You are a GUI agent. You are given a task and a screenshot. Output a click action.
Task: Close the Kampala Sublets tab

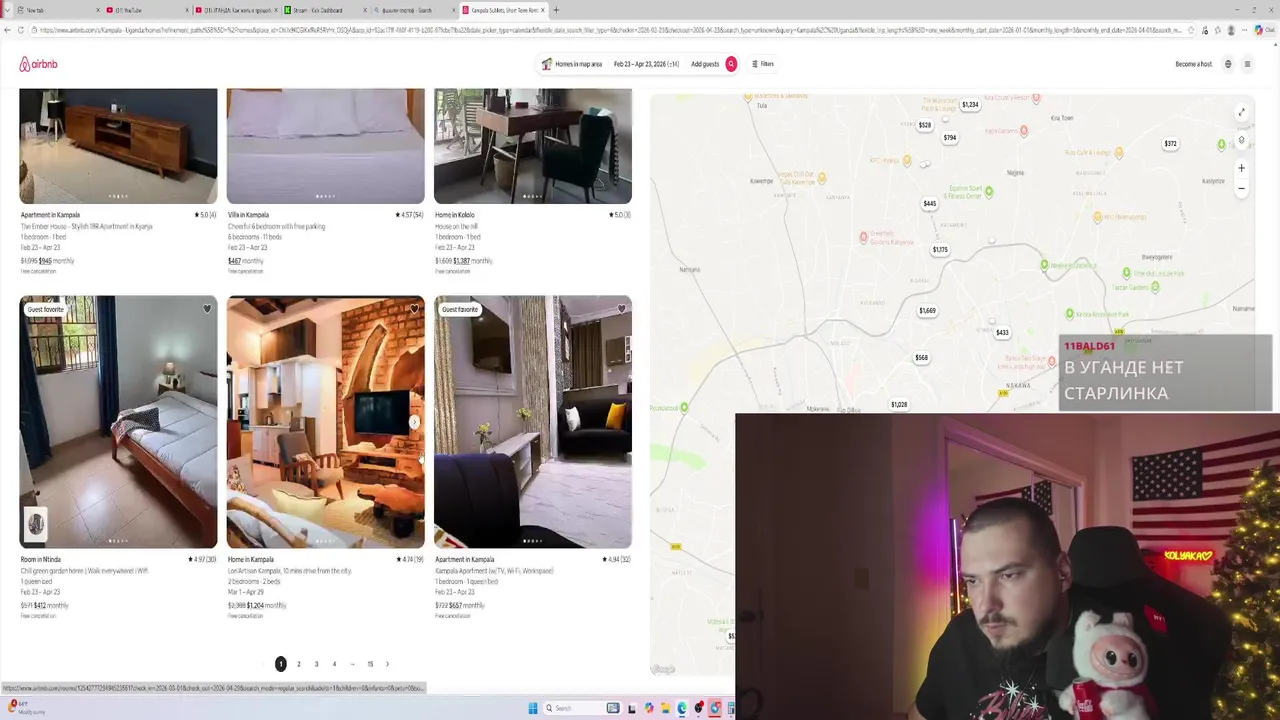543,10
